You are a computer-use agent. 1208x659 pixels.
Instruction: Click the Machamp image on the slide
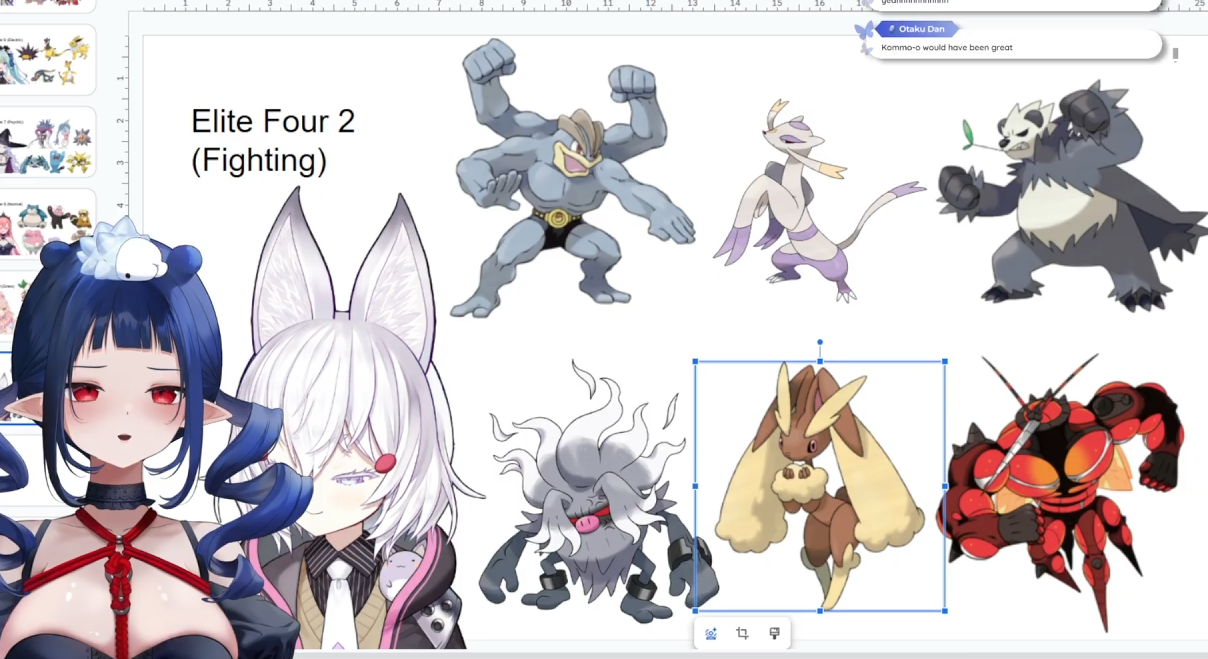point(573,178)
